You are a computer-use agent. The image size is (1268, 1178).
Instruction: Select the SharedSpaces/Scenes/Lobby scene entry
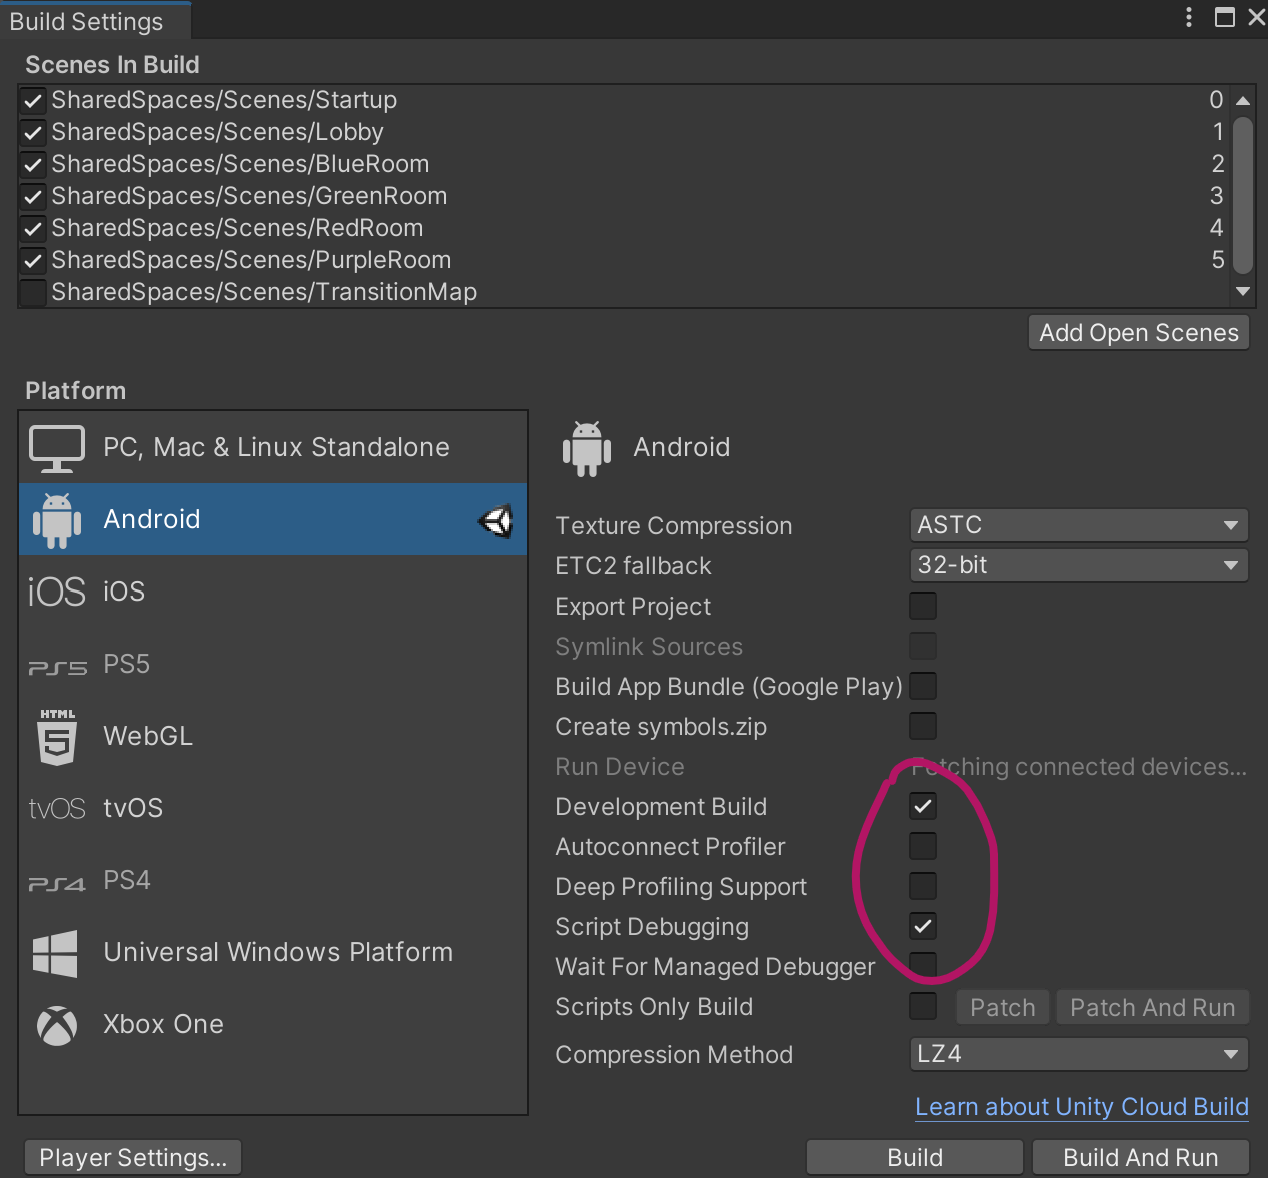(217, 131)
